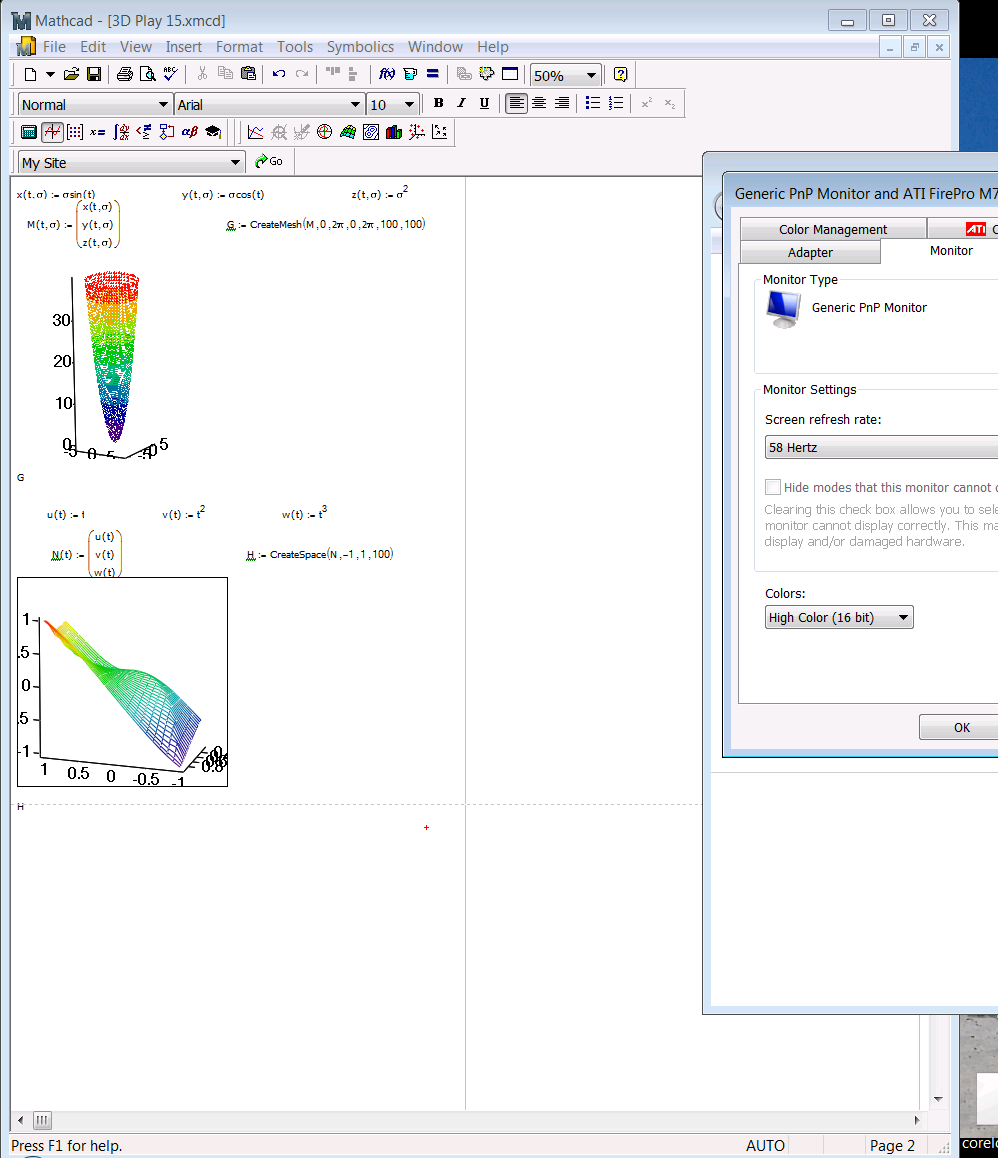Insert a vector field plot
The image size is (998, 1158).
(440, 132)
